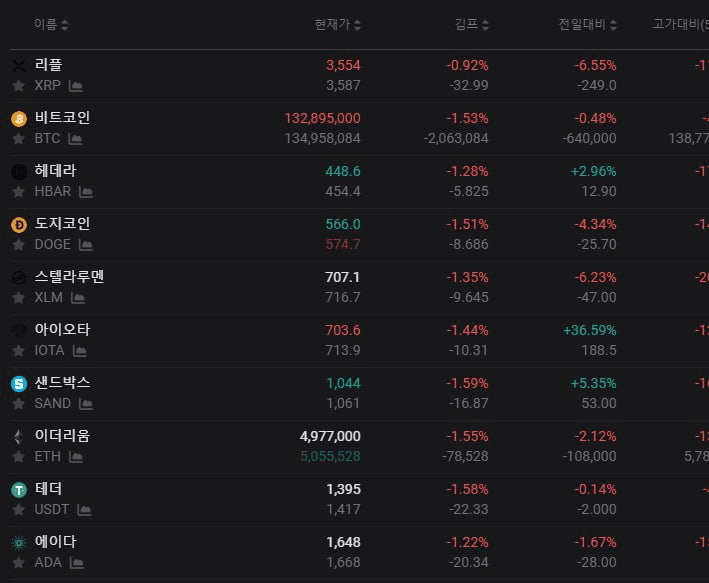Click the blue Sandbox logo
This screenshot has height=583, width=709.
point(19,384)
